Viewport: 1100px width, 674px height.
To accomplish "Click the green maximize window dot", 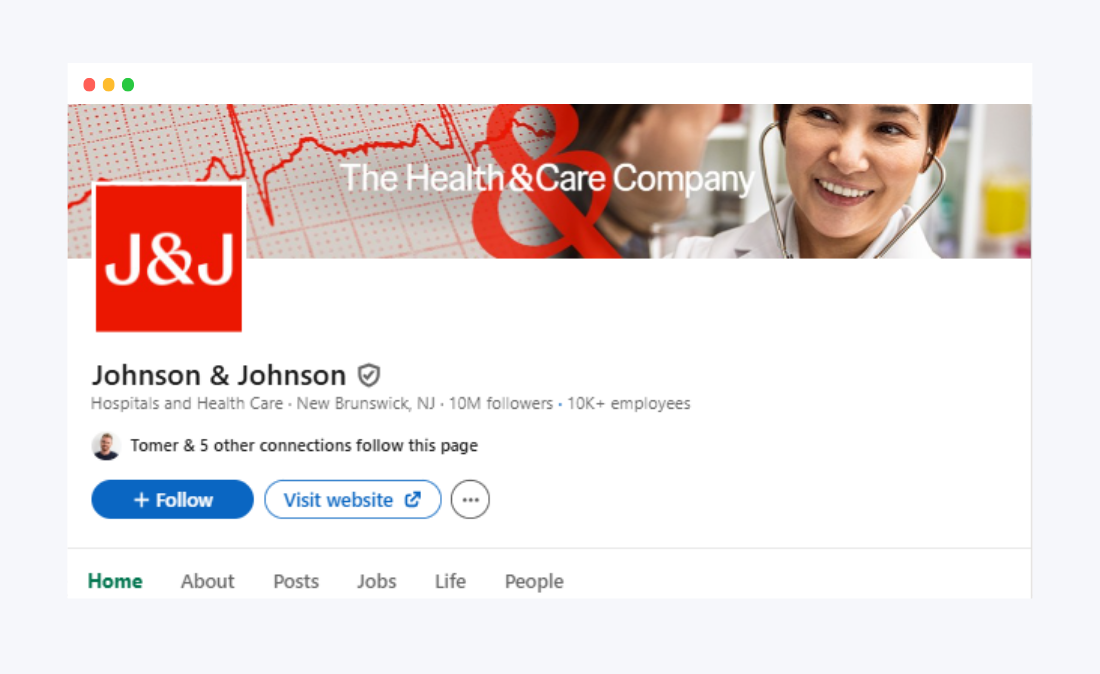I will tap(128, 85).
